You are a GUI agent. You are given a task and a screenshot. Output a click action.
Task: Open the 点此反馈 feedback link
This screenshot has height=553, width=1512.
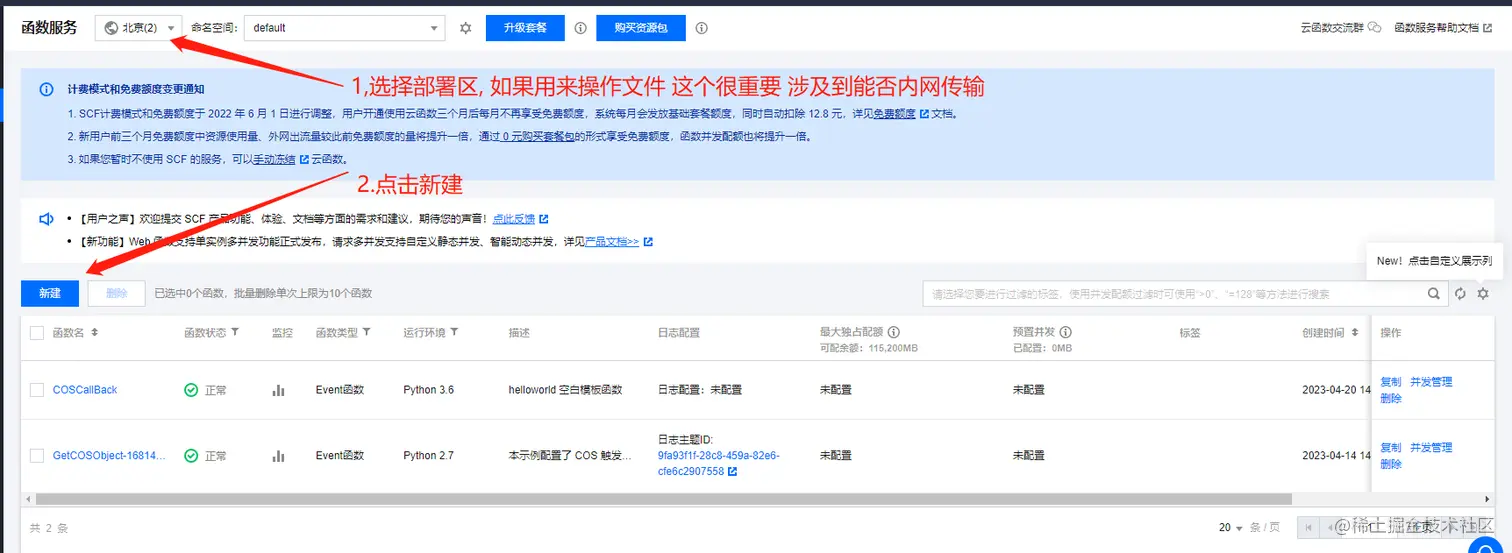pyautogui.click(x=514, y=218)
